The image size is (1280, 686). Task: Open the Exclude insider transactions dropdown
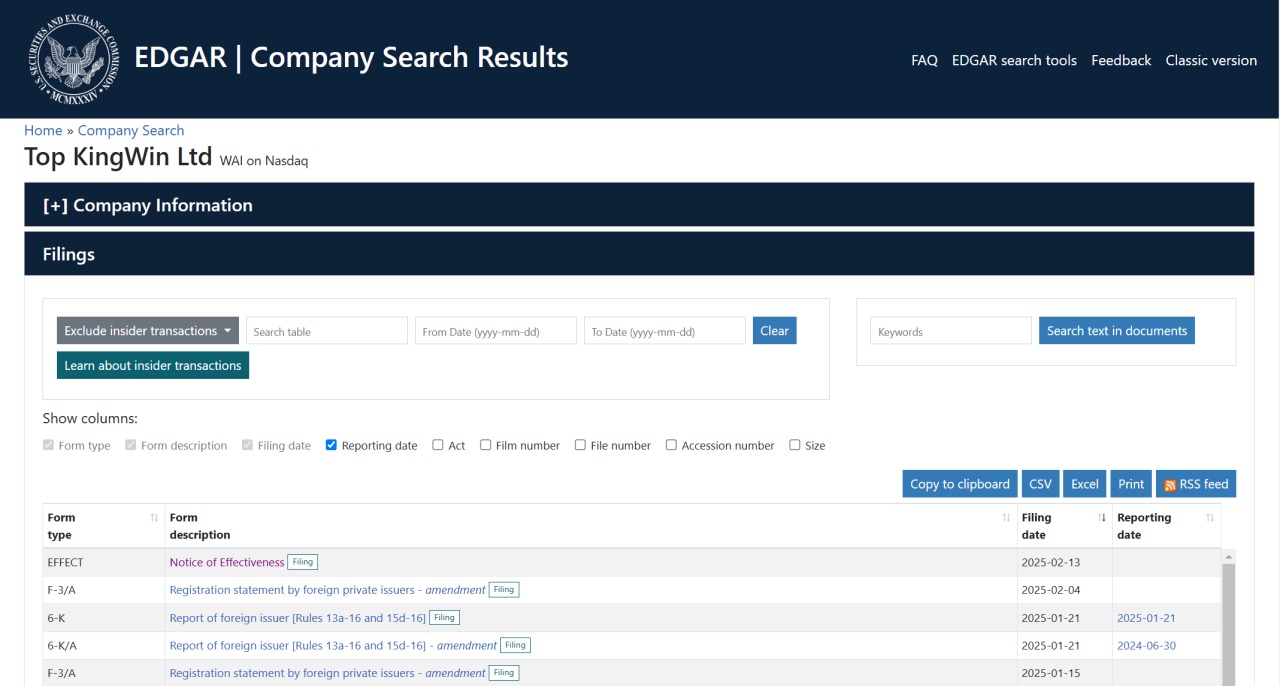pyautogui.click(x=148, y=331)
